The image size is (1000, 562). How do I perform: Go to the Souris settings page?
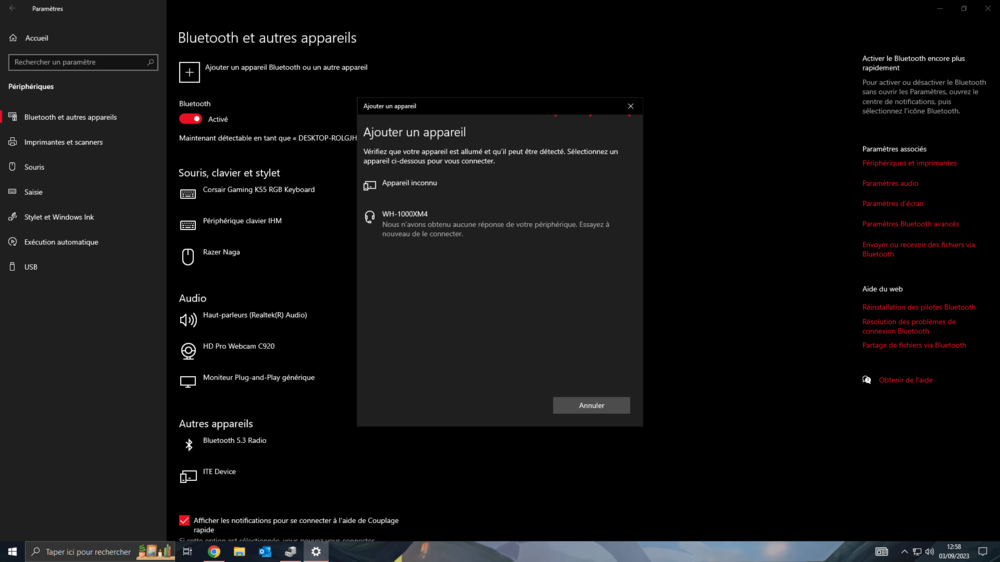tap(34, 167)
